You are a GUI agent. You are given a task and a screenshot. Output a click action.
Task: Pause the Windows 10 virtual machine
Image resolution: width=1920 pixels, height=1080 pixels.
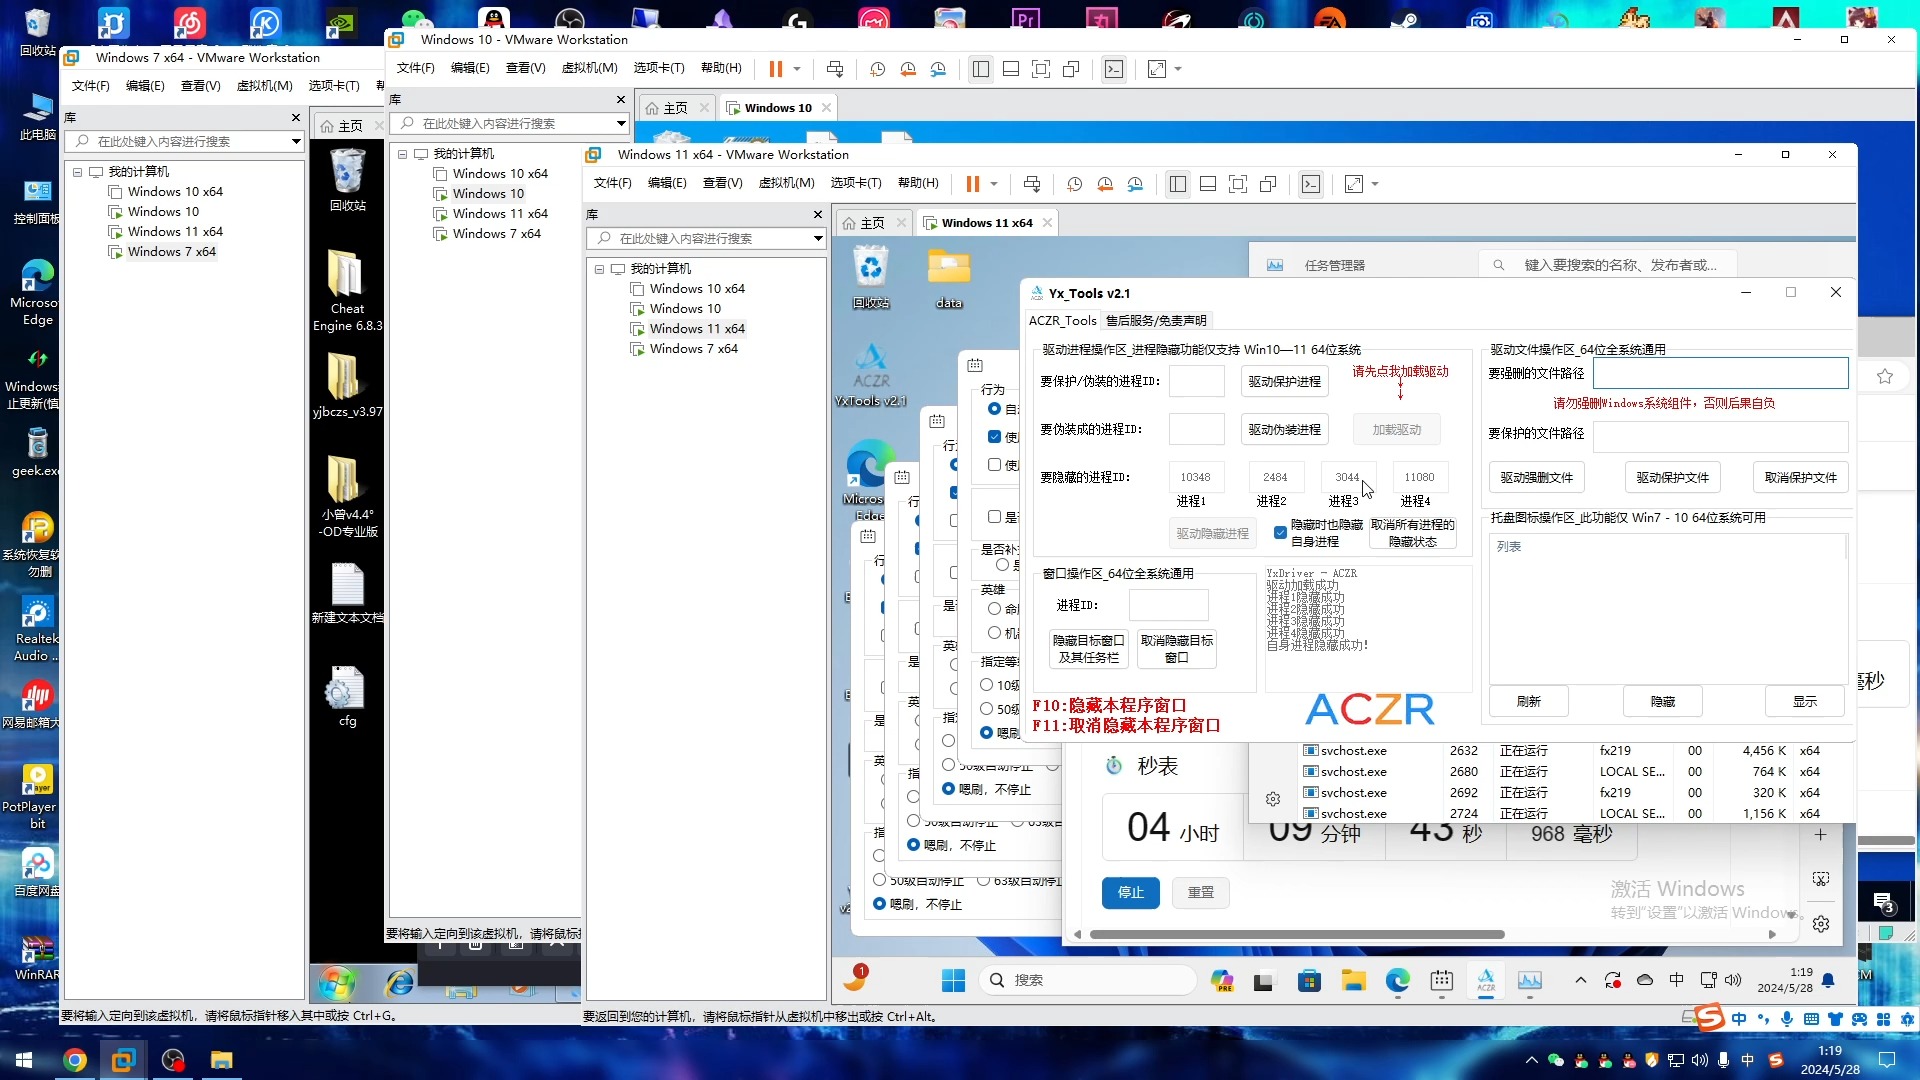point(775,69)
